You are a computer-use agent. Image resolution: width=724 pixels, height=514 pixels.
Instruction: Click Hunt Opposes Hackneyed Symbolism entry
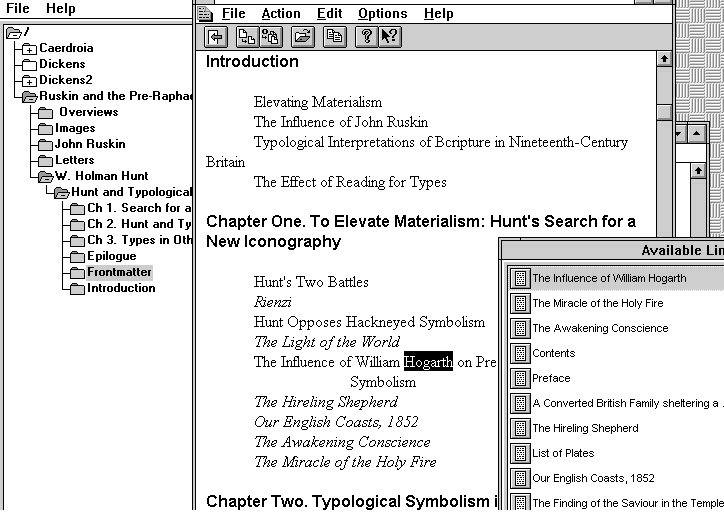[x=369, y=322]
